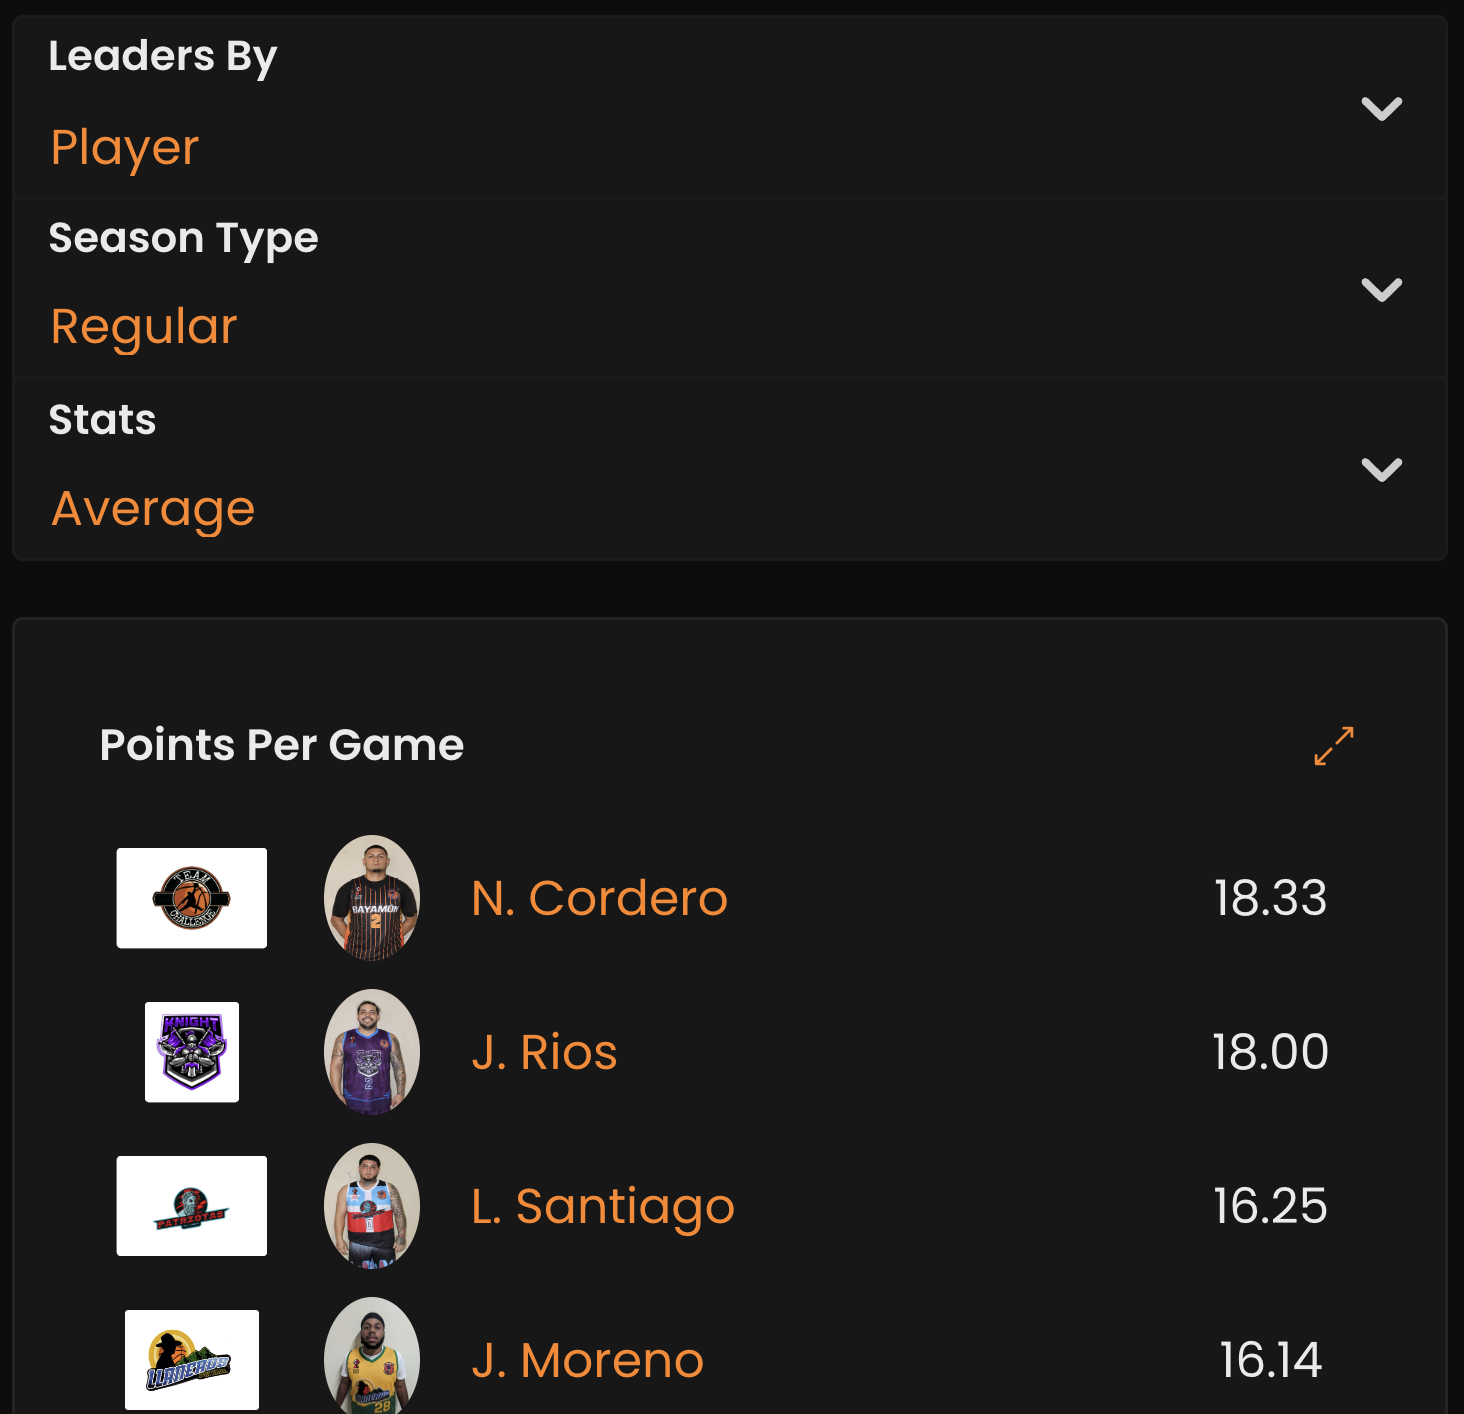The height and width of the screenshot is (1414, 1464).
Task: Select the Regular season type value
Action: point(144,327)
